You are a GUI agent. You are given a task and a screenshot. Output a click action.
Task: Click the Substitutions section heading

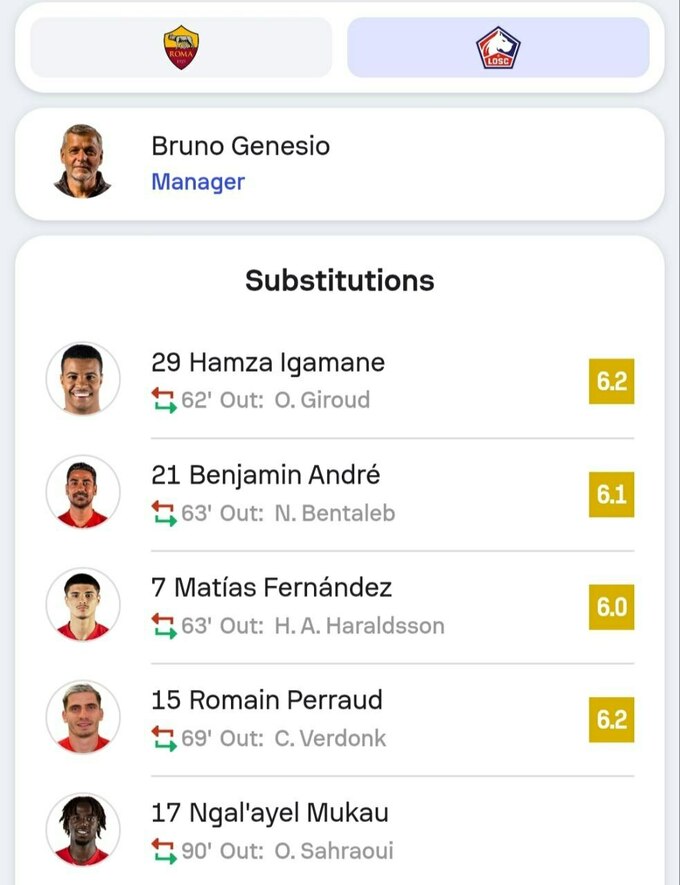point(340,281)
